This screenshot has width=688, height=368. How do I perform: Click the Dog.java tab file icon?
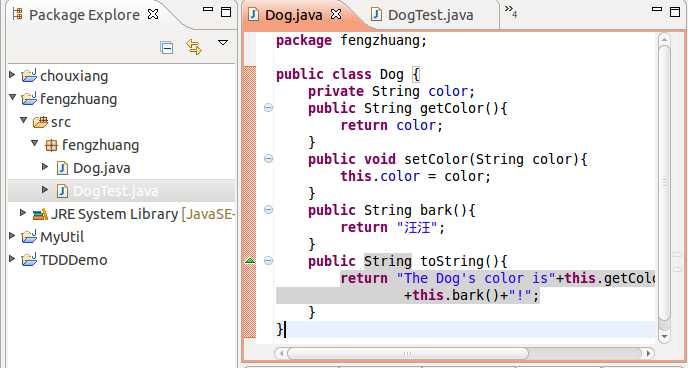click(x=254, y=14)
